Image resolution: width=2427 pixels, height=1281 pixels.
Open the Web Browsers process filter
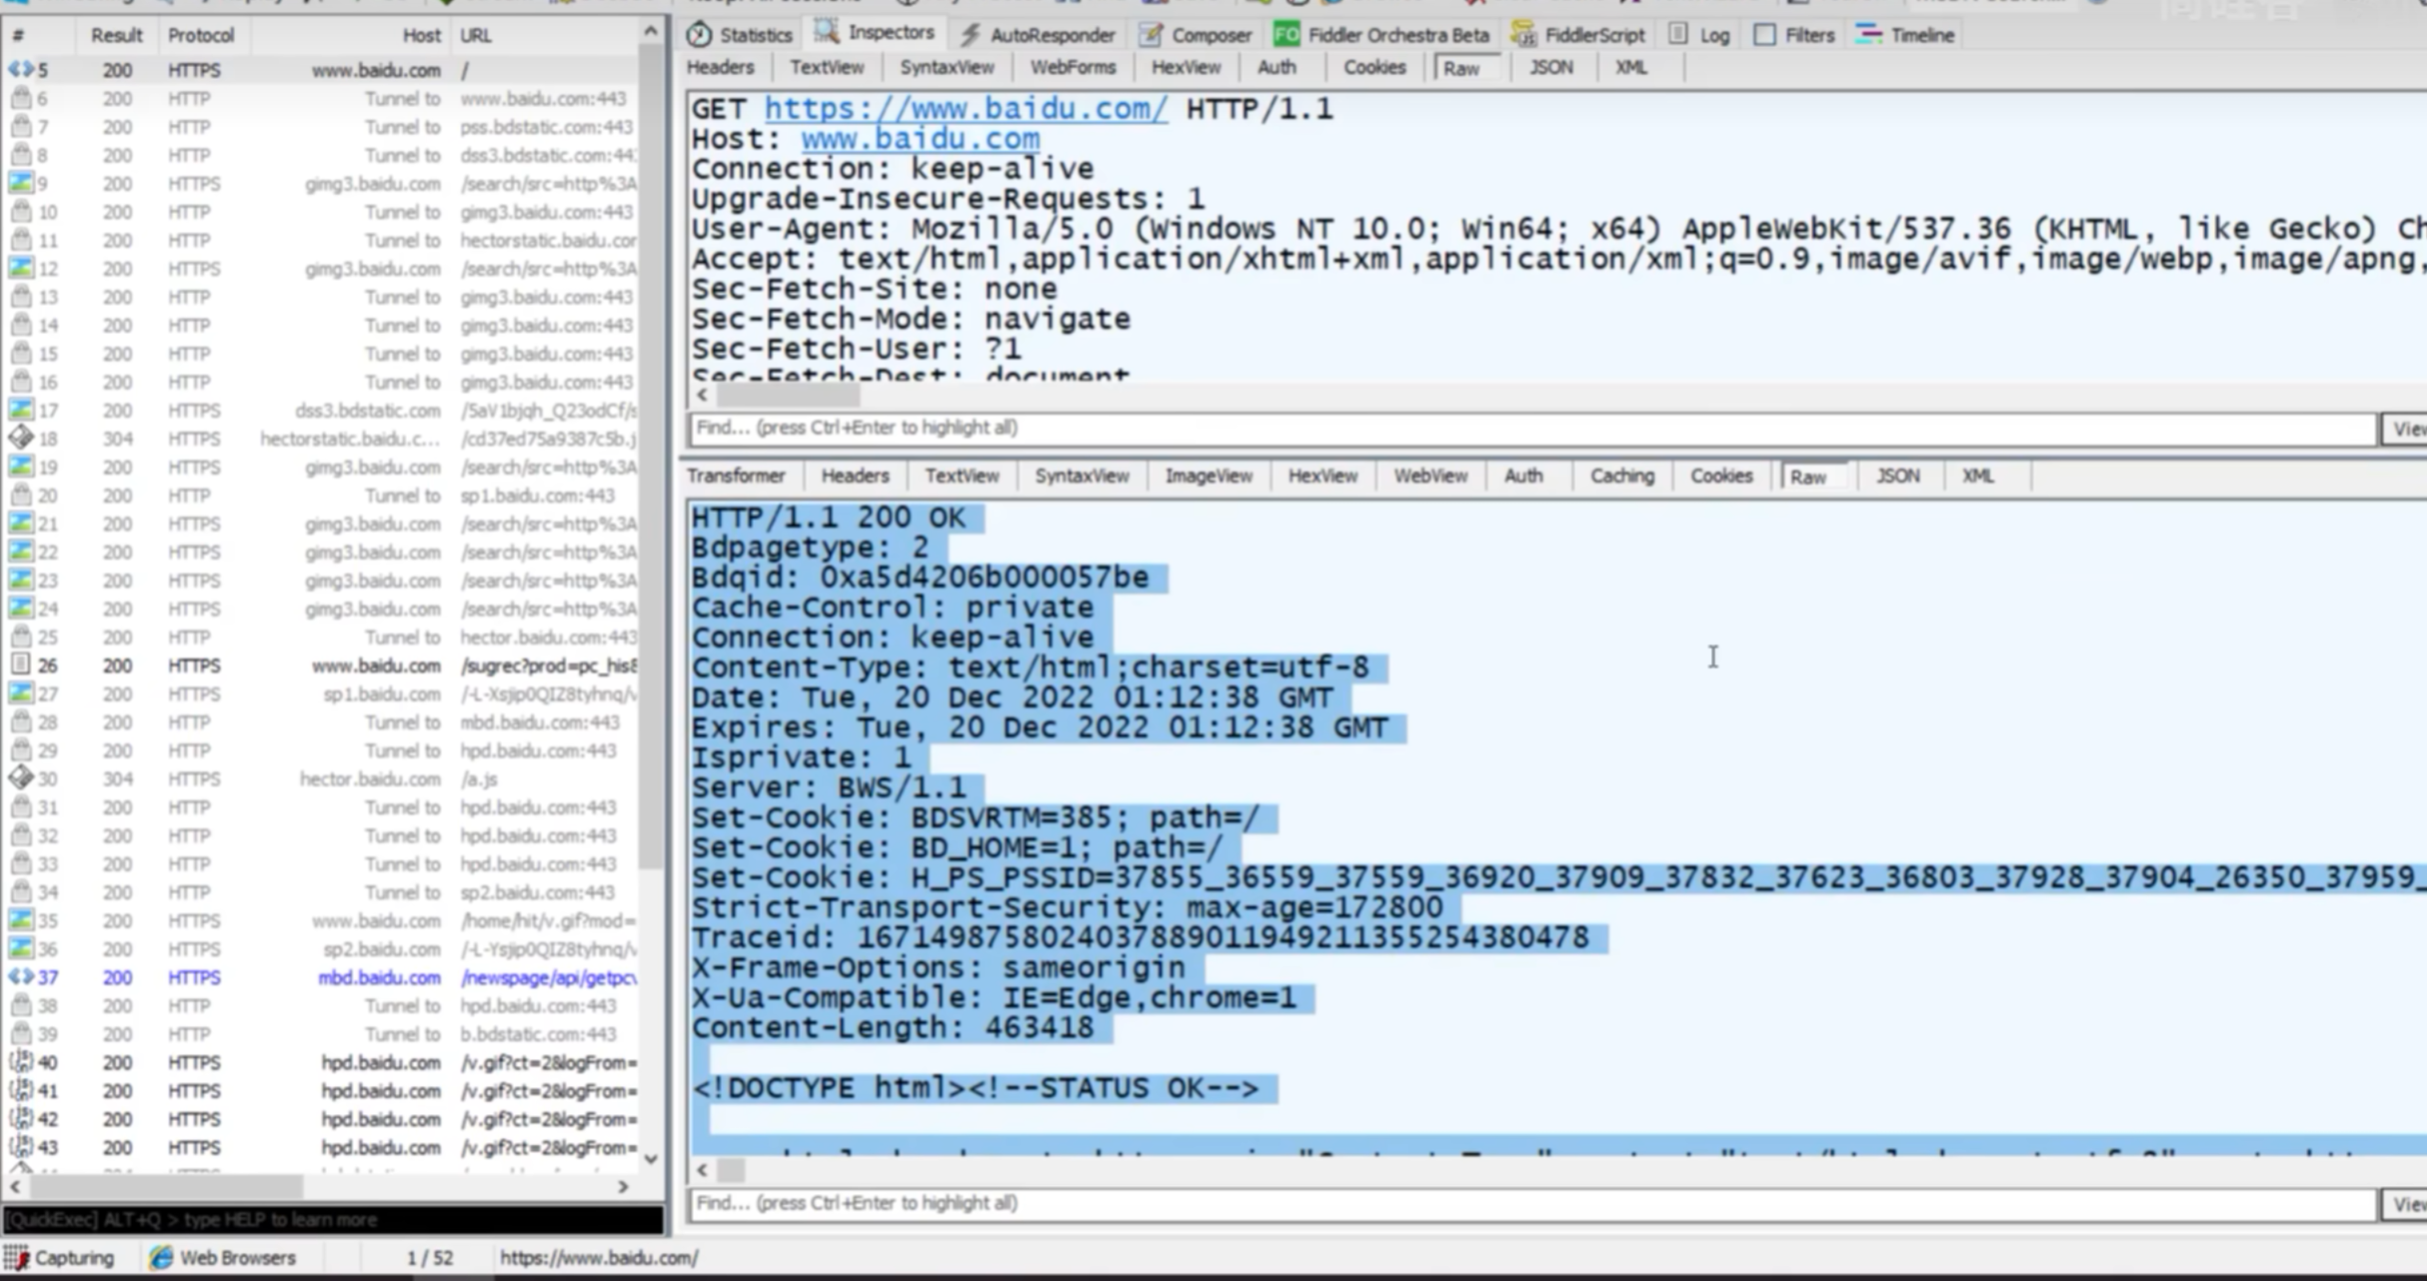point(223,1257)
